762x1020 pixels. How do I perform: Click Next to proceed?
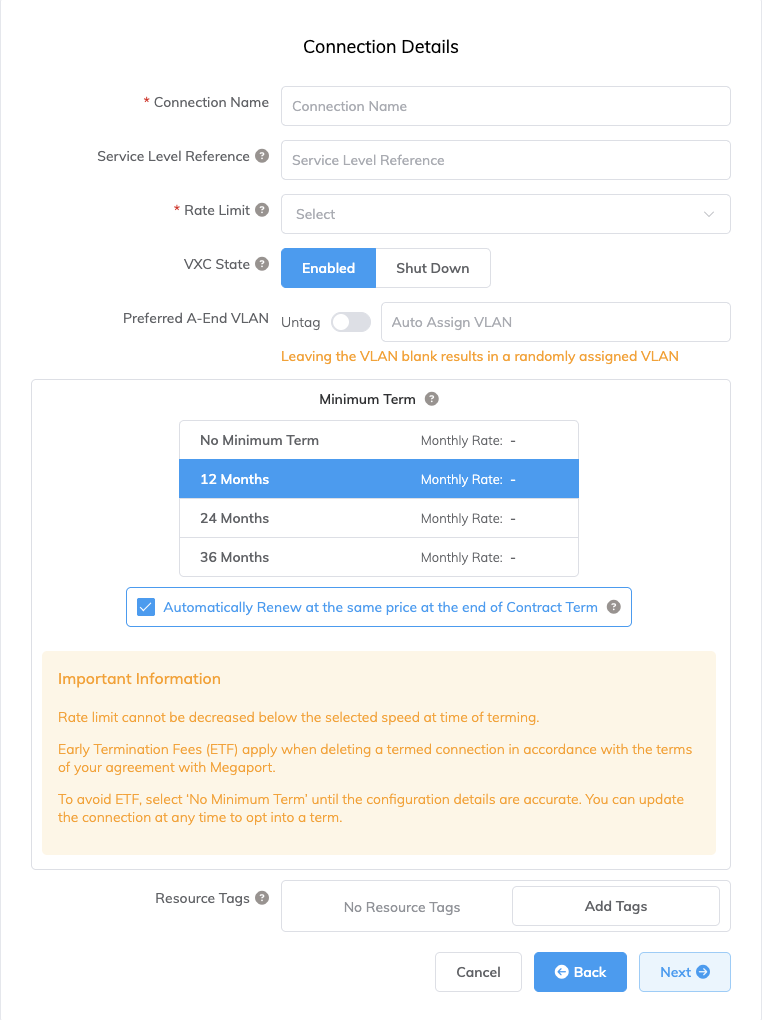(684, 971)
